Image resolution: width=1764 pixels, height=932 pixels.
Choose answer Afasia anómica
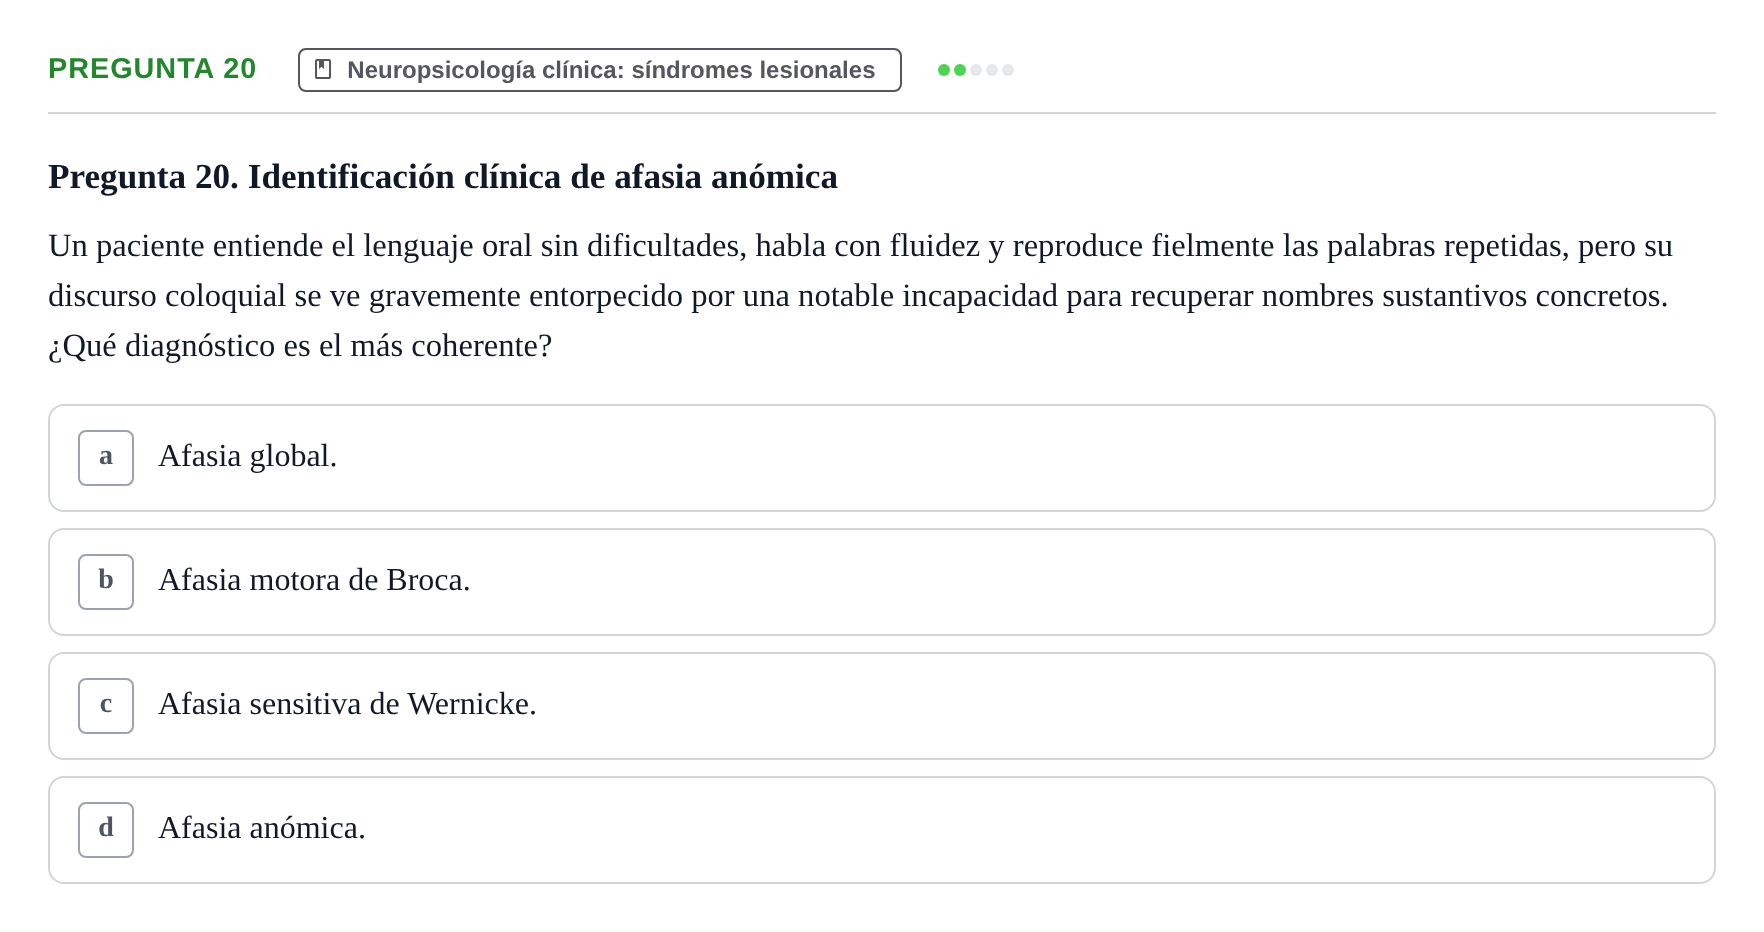click(882, 830)
